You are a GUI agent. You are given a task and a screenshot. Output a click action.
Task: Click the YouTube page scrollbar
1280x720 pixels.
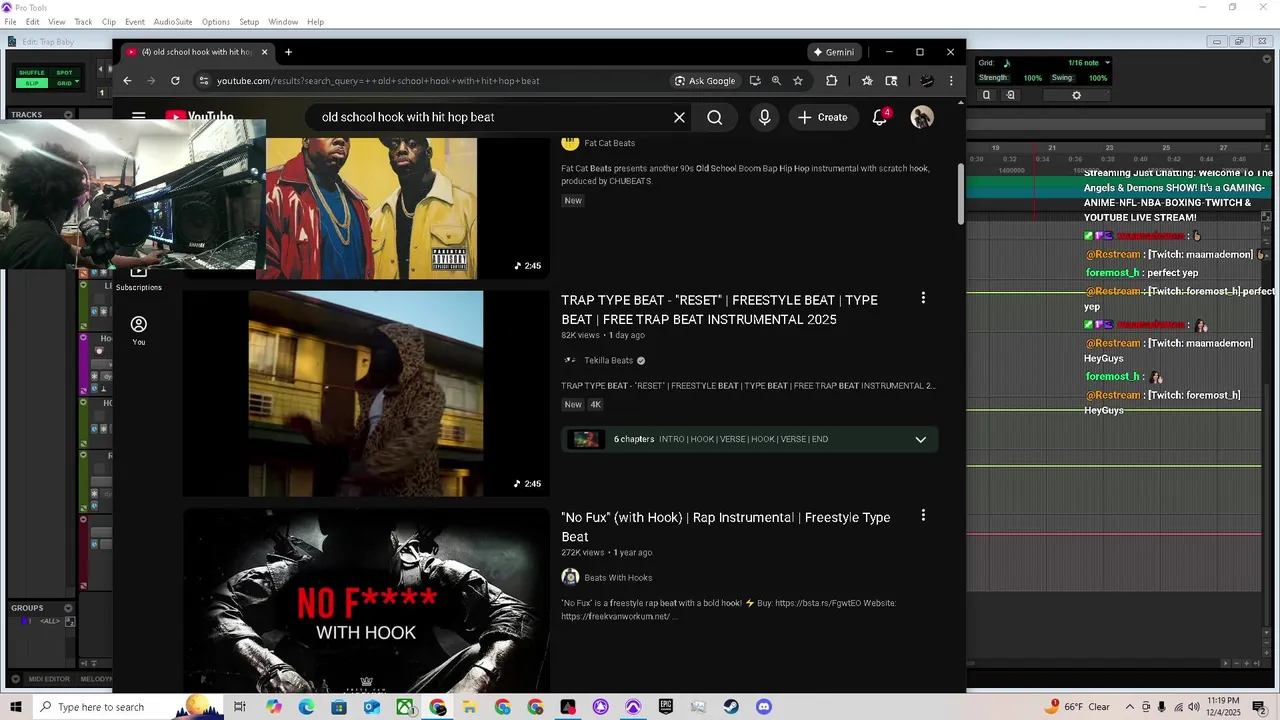click(961, 193)
